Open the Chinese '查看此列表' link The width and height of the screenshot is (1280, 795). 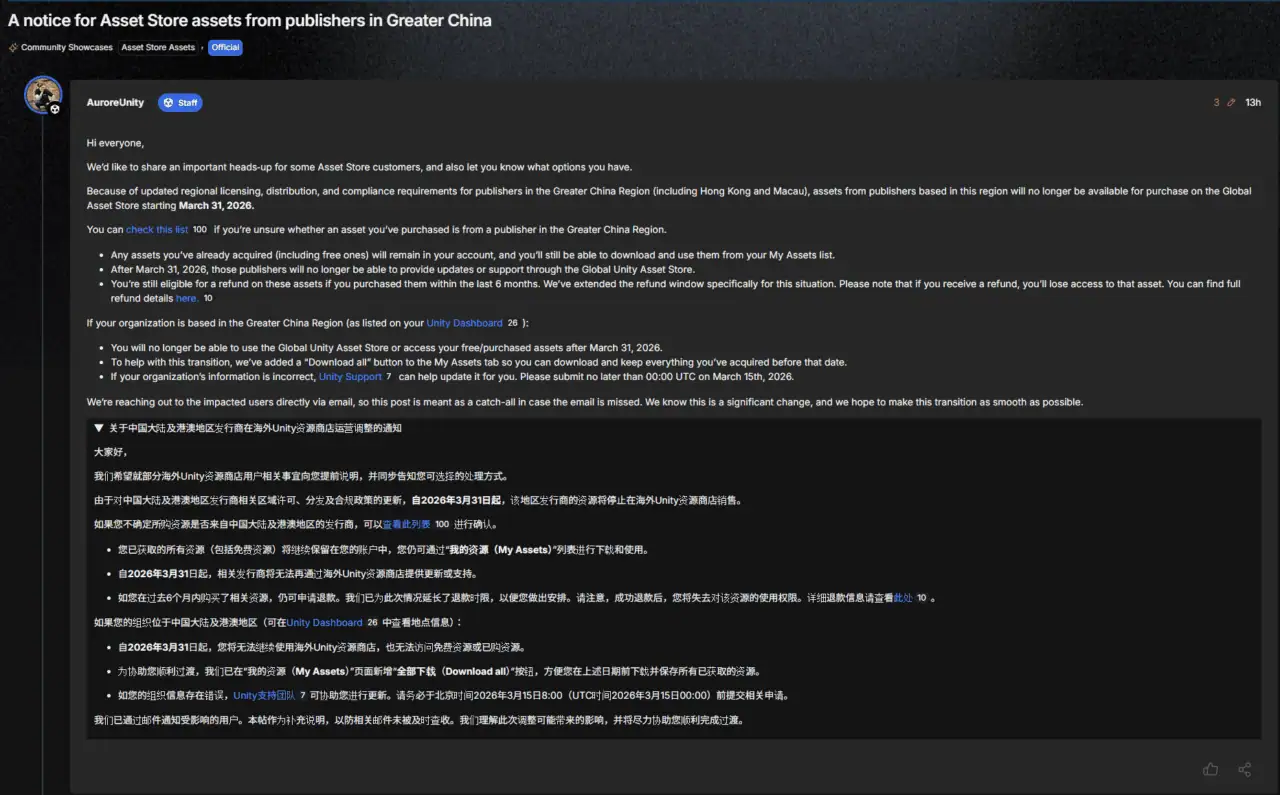pos(406,524)
